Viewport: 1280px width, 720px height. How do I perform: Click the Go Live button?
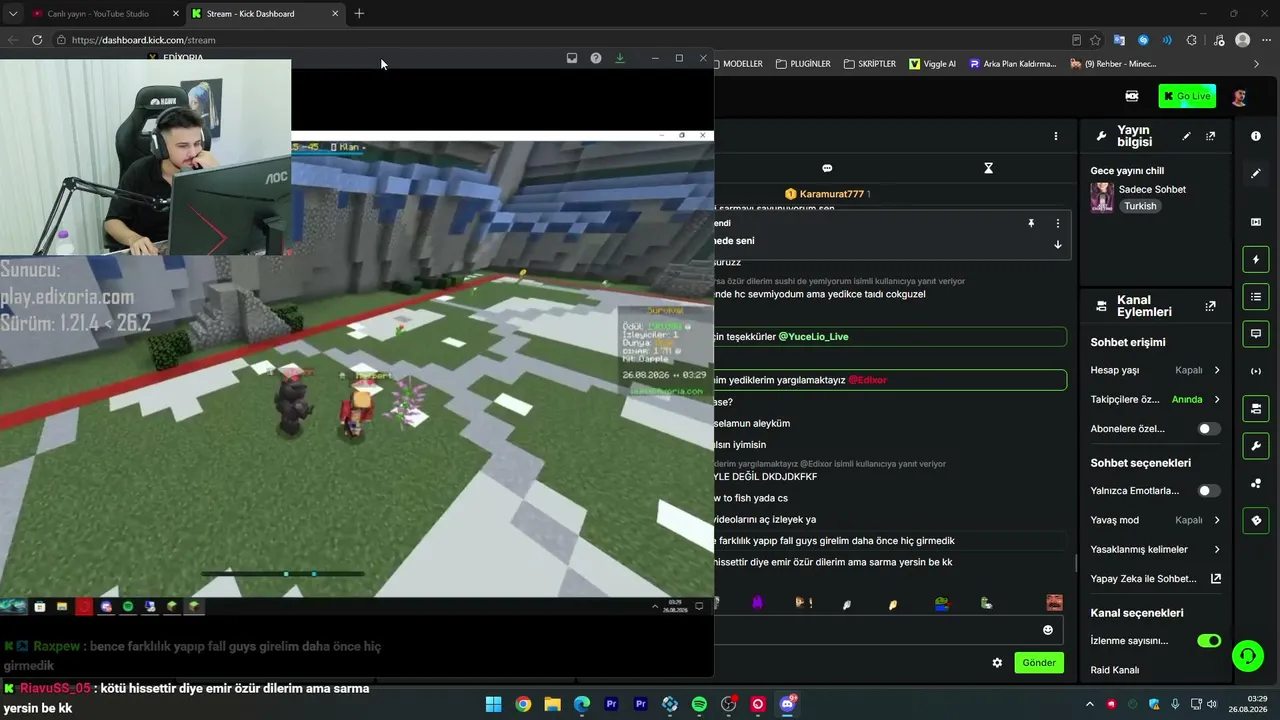click(x=1187, y=96)
